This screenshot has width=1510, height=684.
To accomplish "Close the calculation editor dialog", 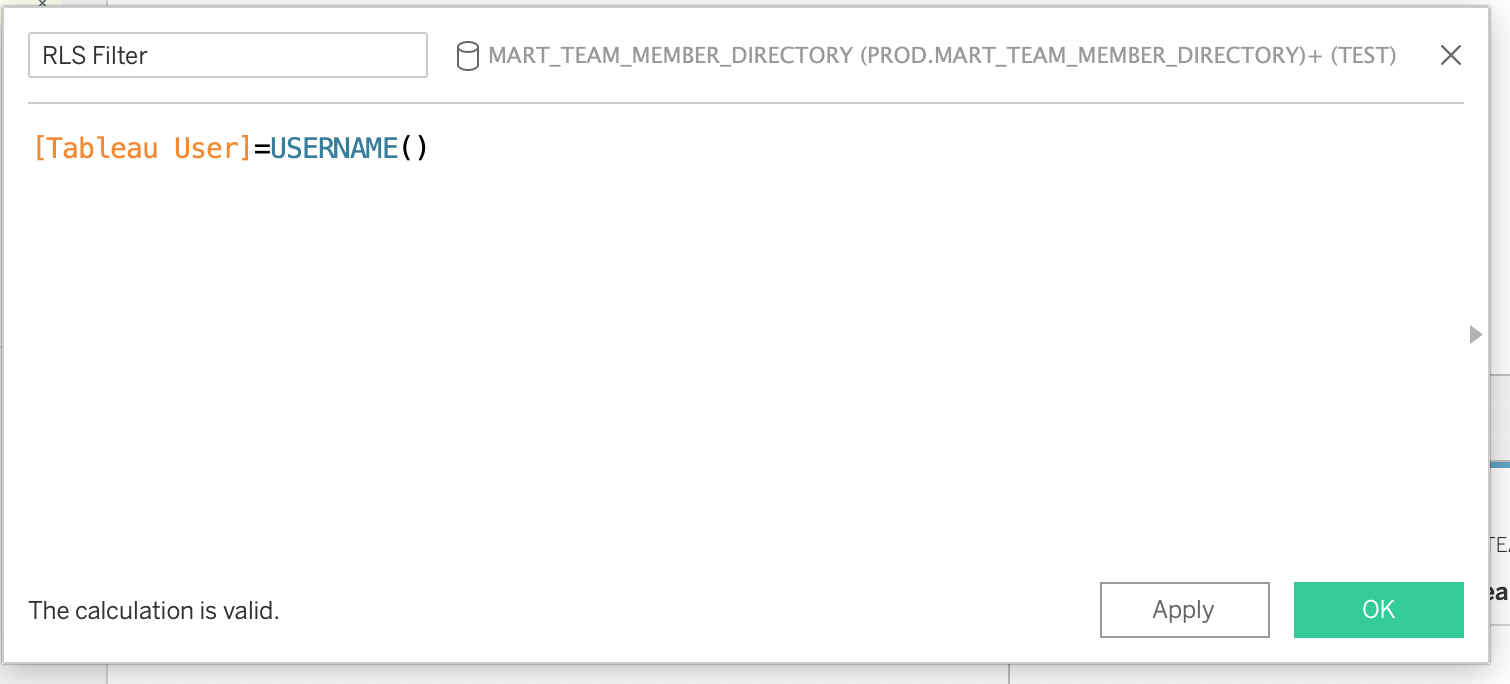I will [x=1450, y=56].
